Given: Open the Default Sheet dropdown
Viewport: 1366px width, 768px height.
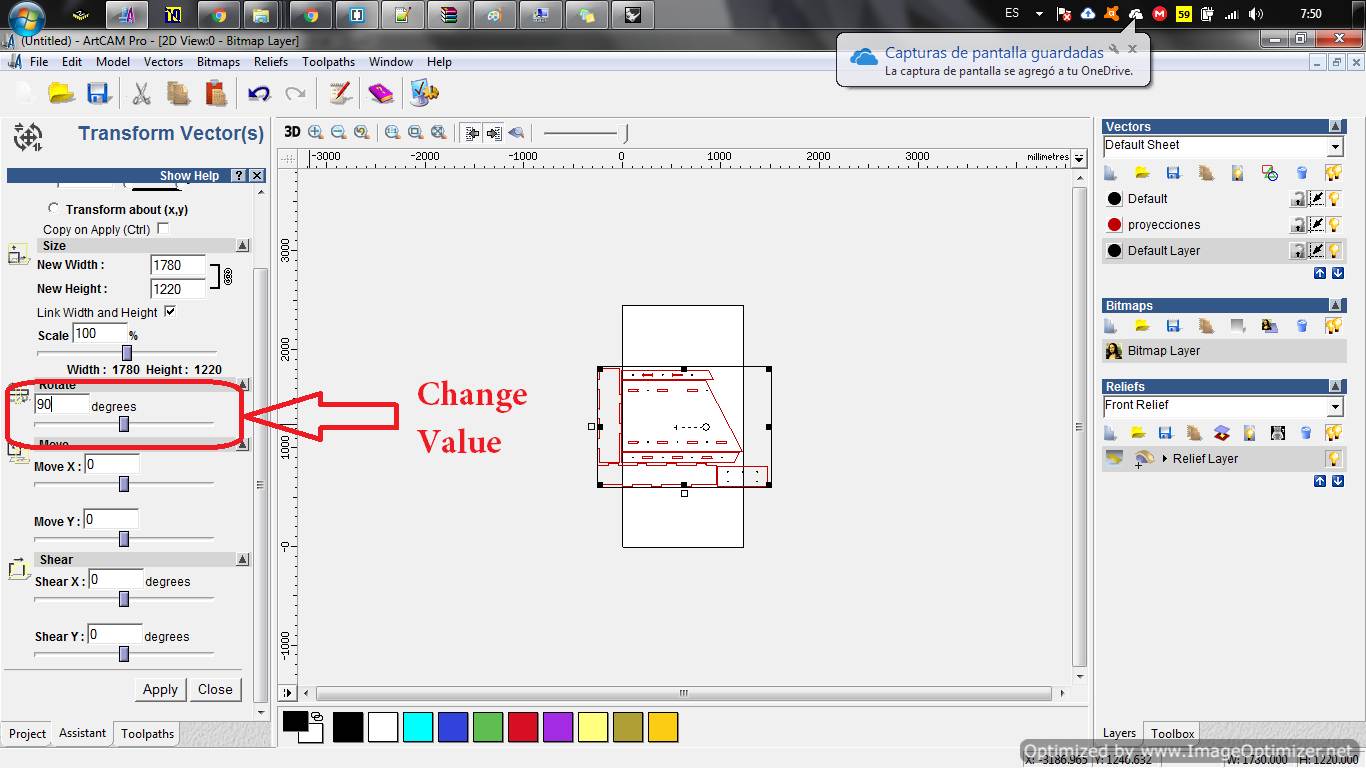Looking at the screenshot, I should click(x=1335, y=146).
